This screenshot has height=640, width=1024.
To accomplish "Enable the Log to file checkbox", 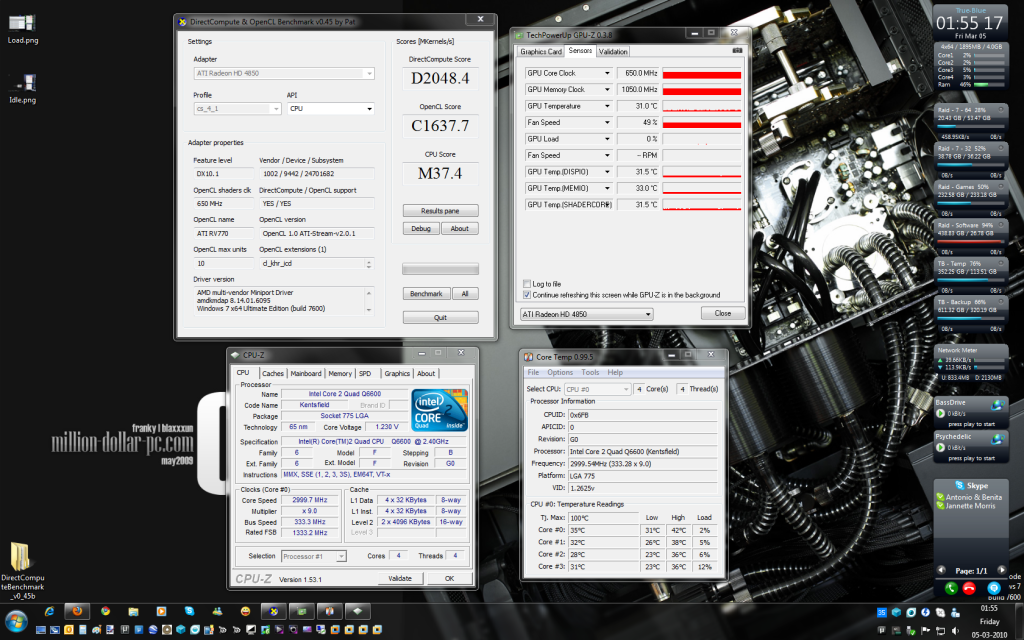I will pyautogui.click(x=528, y=284).
